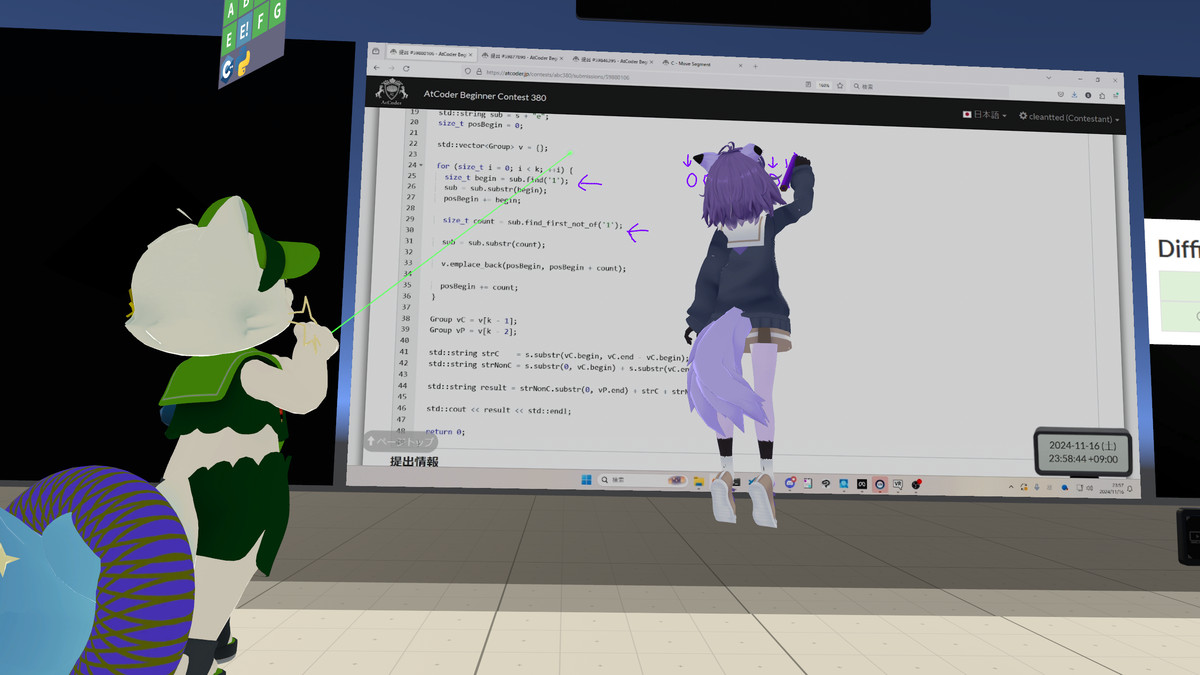Image resolution: width=1200 pixels, height=675 pixels.
Task: Click the AtCoder logo
Action: pyautogui.click(x=392, y=93)
